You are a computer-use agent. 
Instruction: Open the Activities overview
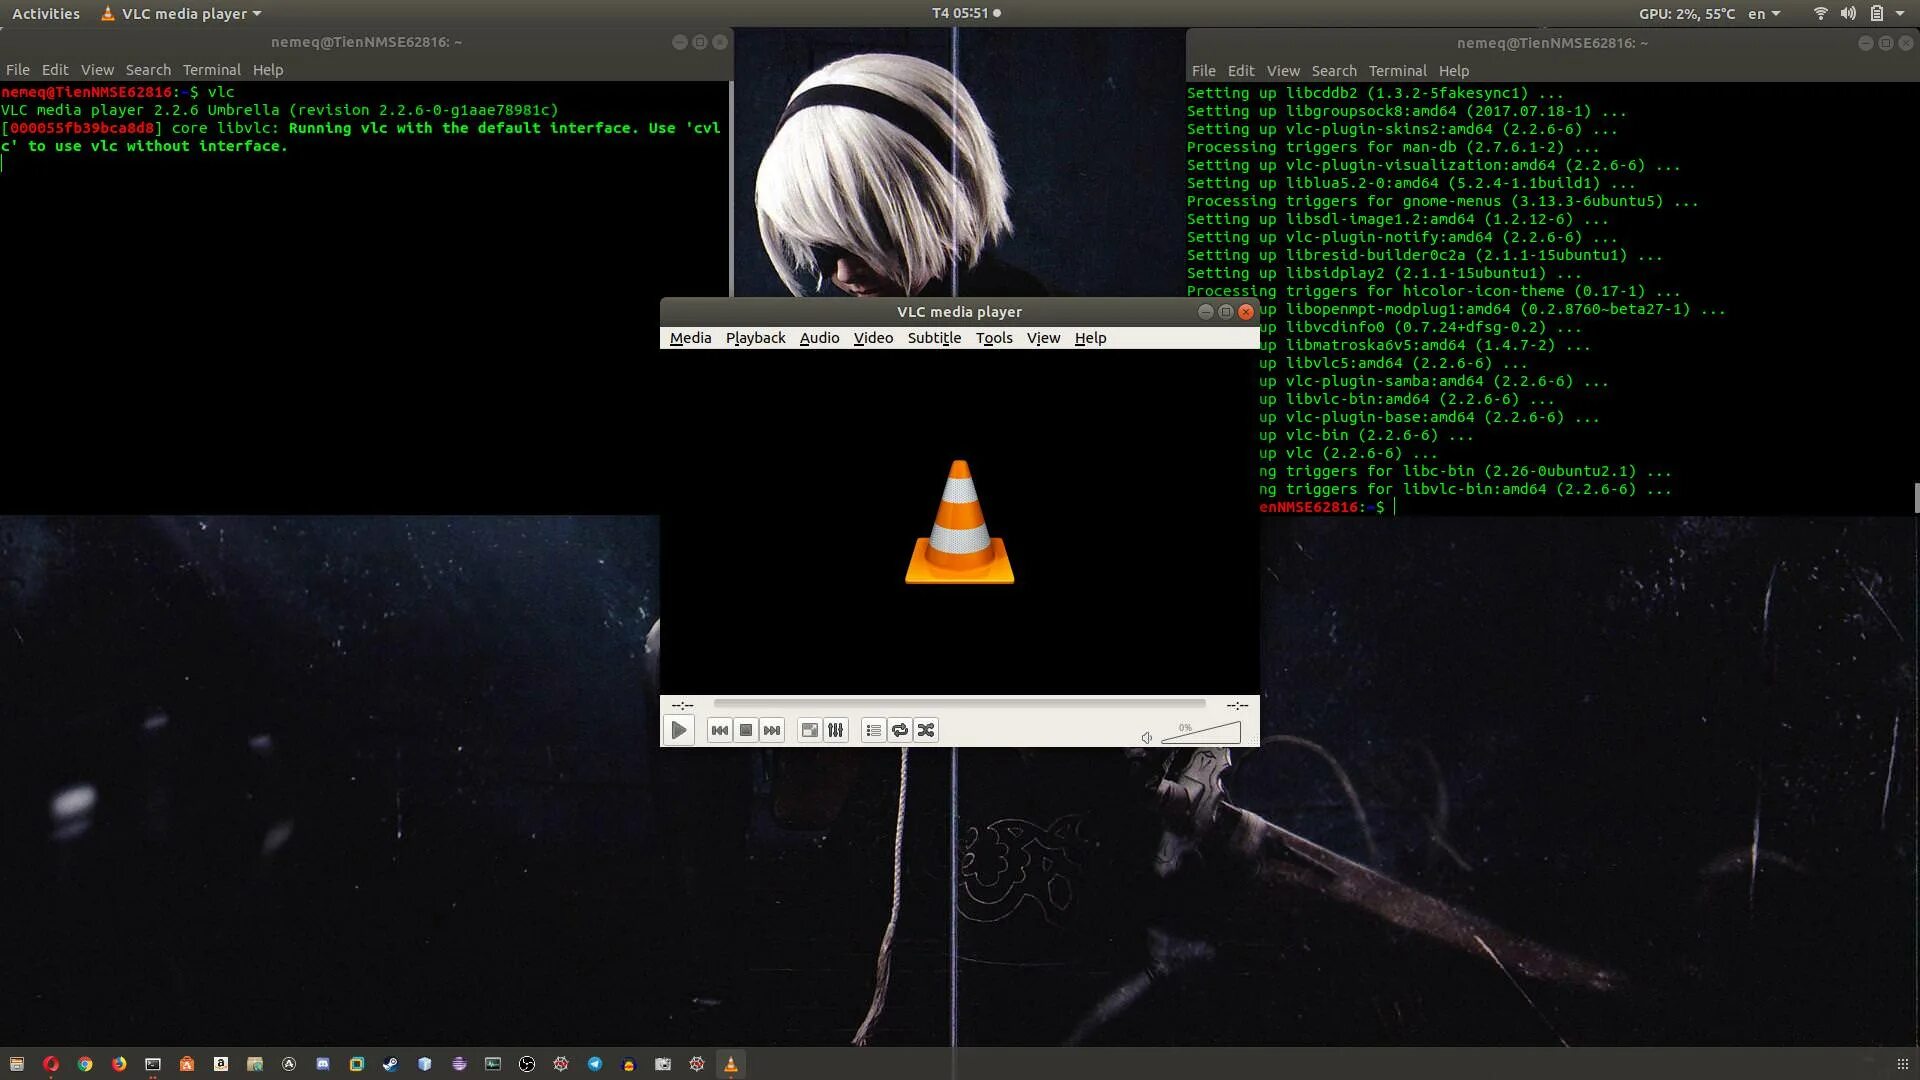point(46,14)
